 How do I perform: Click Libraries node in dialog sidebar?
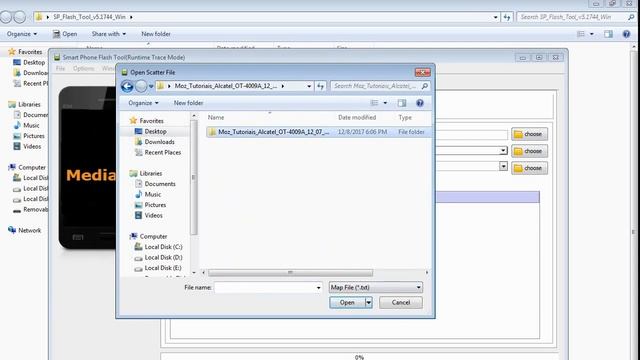(x=150, y=173)
